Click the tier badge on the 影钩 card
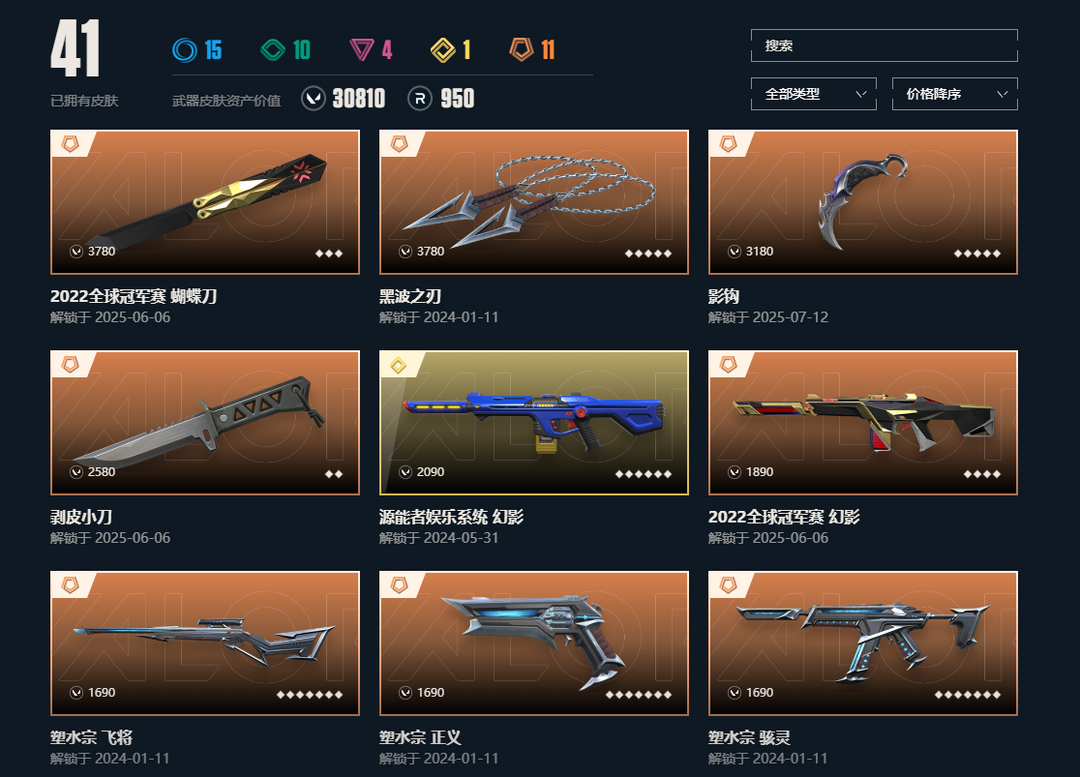 pos(728,144)
